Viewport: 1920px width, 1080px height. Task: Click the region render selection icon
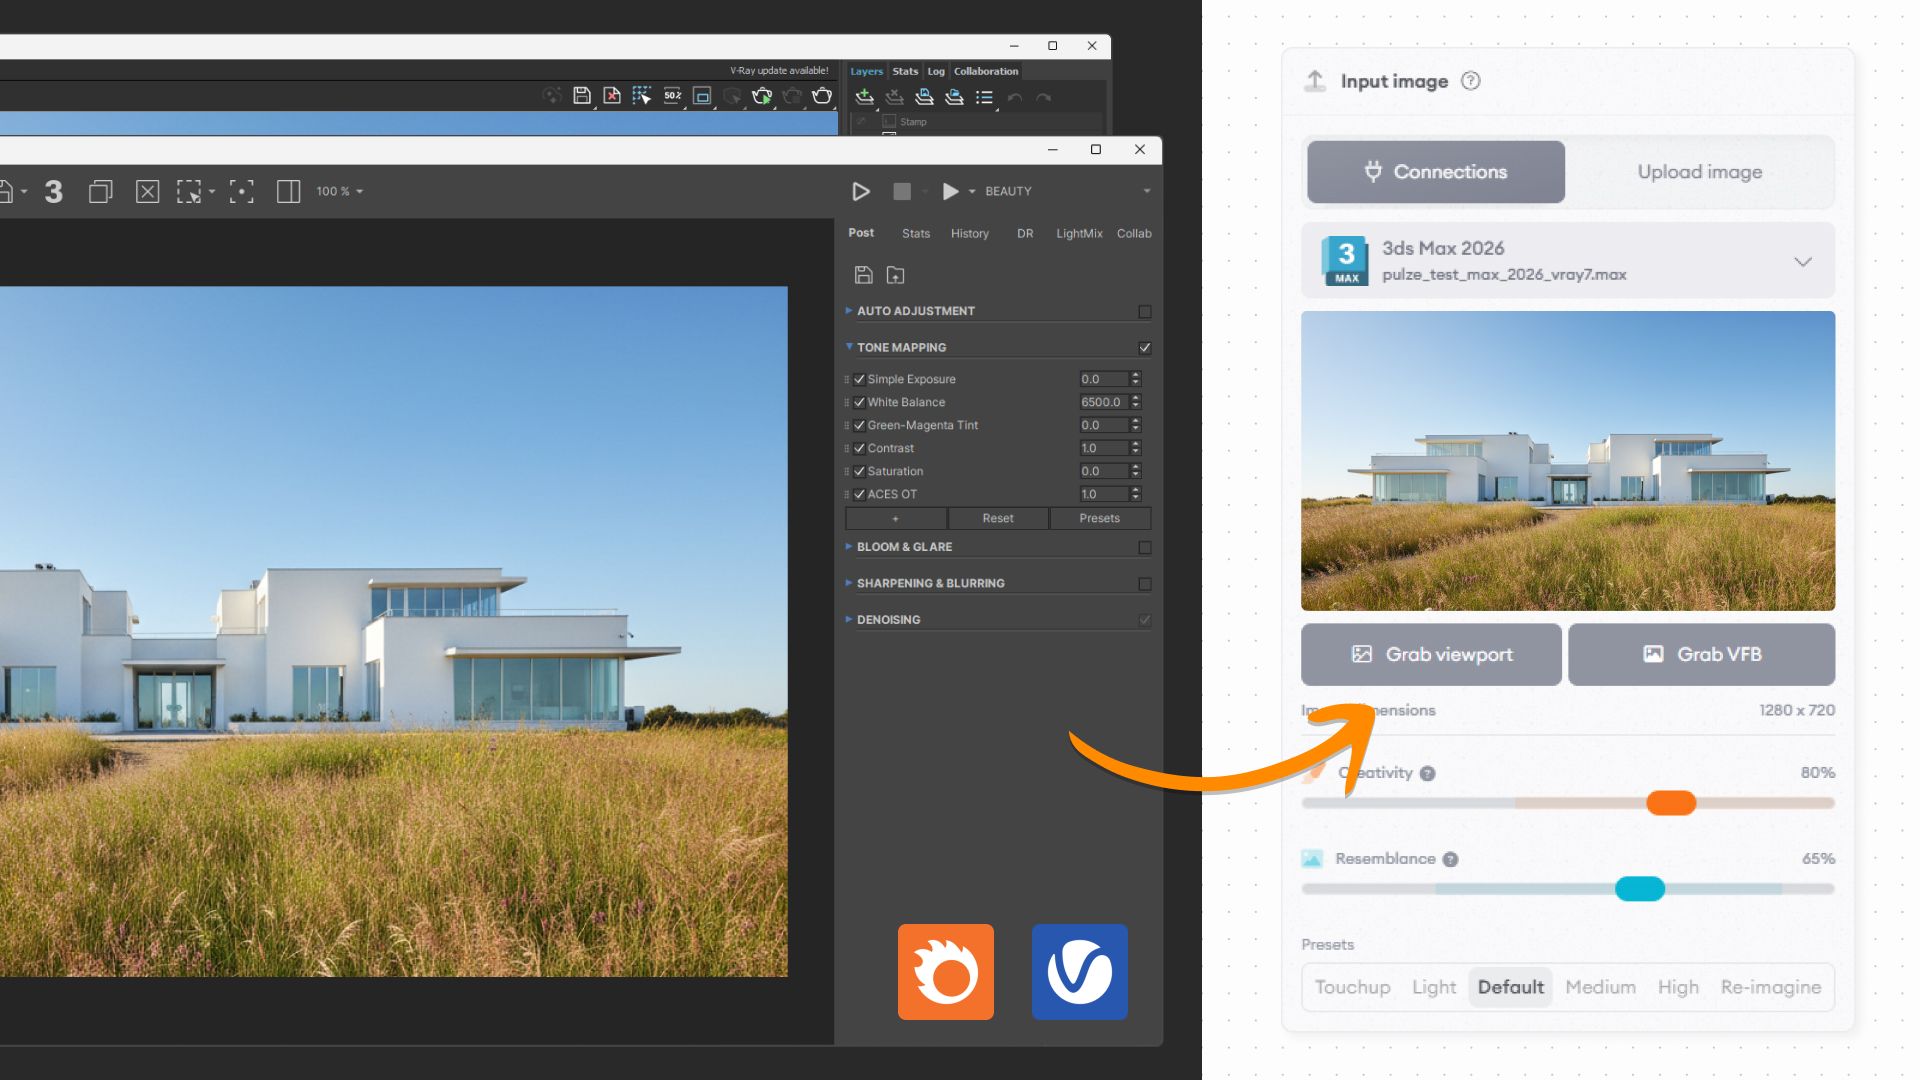coord(189,191)
